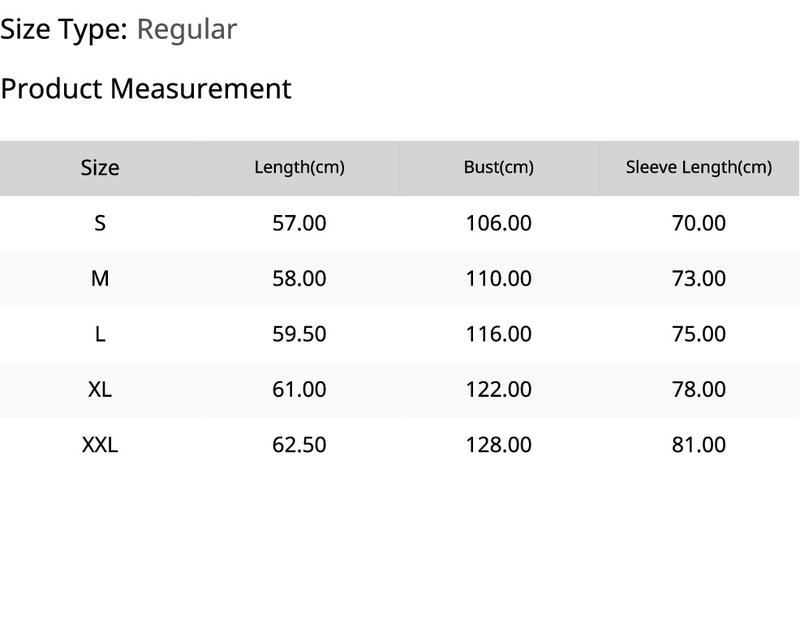Click the 128.00 bust value
800x637 pixels.
(499, 445)
